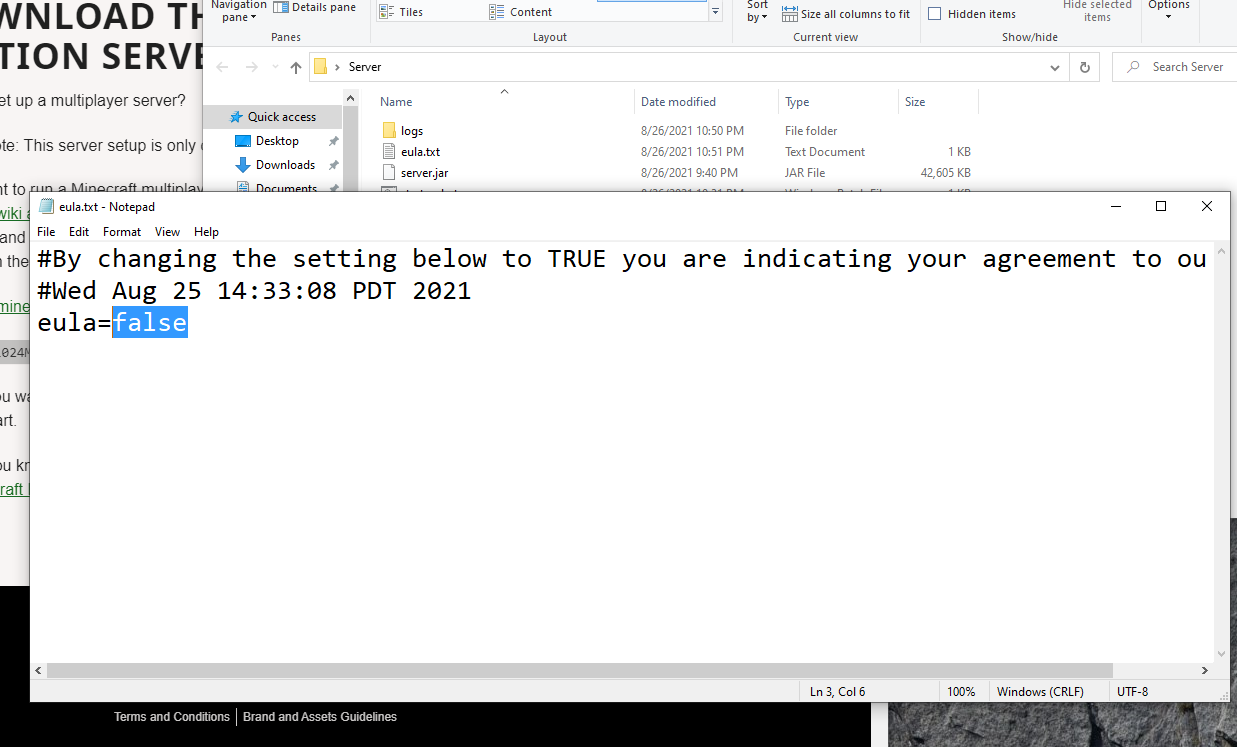Choose the Tiles layout option

(x=401, y=12)
